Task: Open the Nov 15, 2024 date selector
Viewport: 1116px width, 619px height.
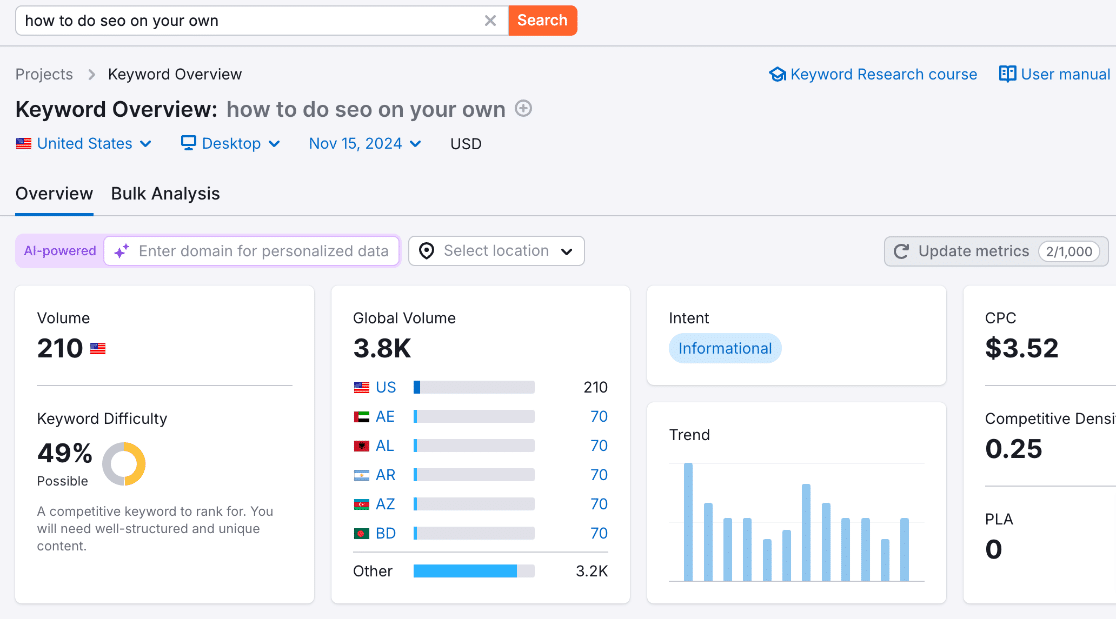Action: coord(364,143)
